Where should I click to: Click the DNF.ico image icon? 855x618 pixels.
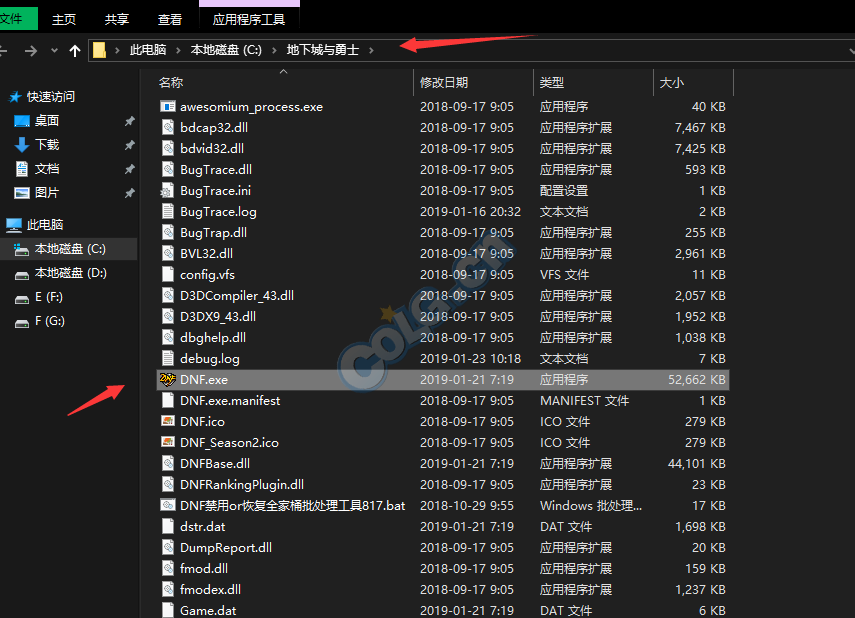167,421
